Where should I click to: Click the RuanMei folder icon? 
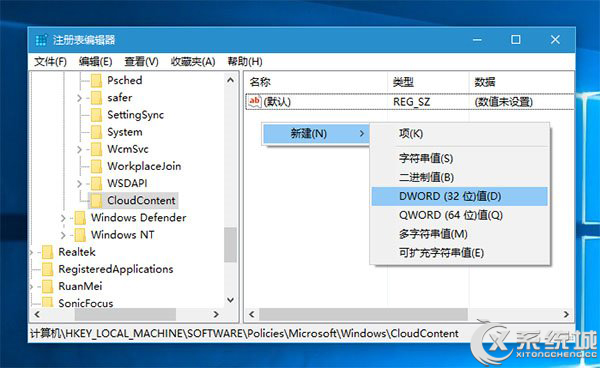[x=47, y=286]
